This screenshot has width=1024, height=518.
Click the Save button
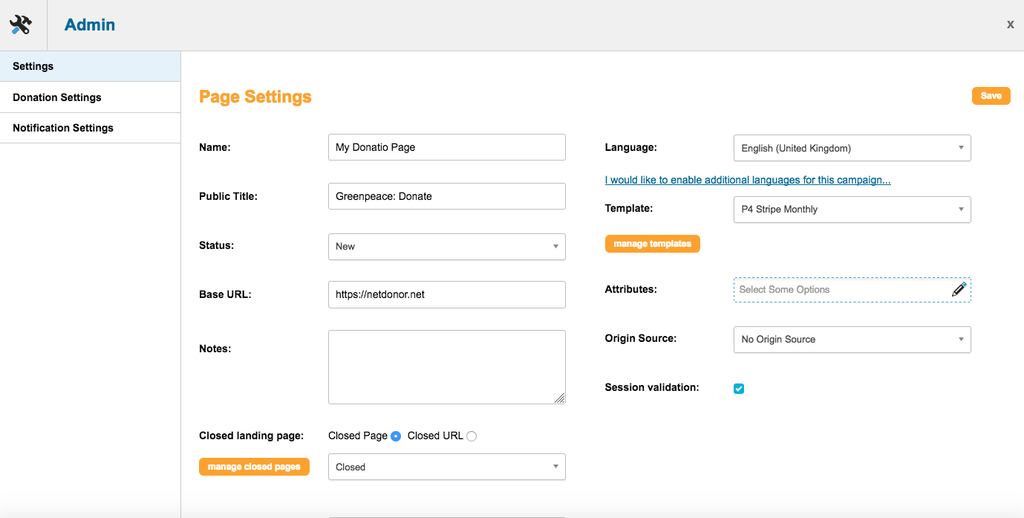coord(991,96)
